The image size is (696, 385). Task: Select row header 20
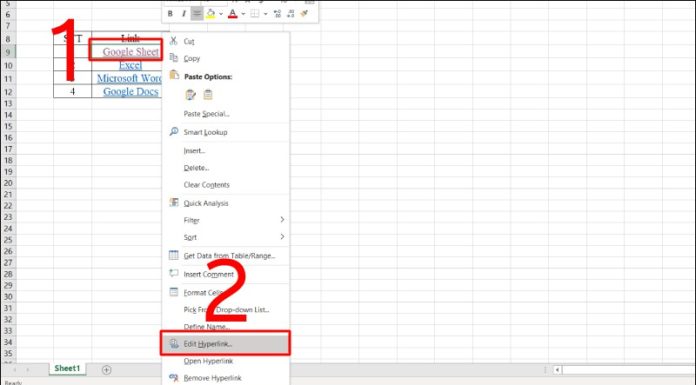(8, 183)
